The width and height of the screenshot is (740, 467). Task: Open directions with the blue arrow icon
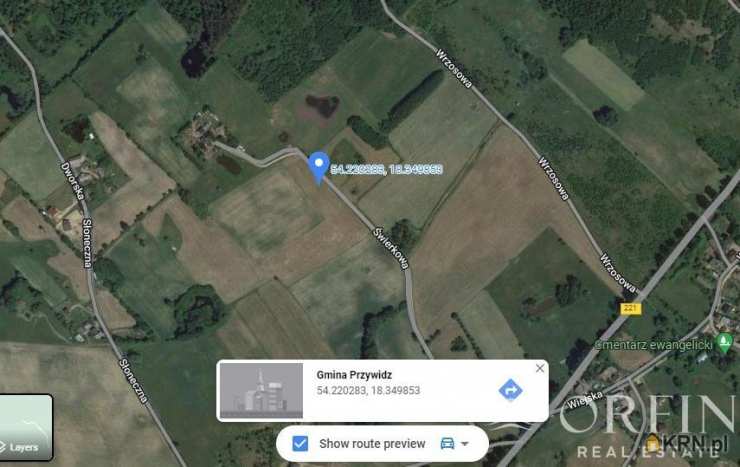(510, 390)
